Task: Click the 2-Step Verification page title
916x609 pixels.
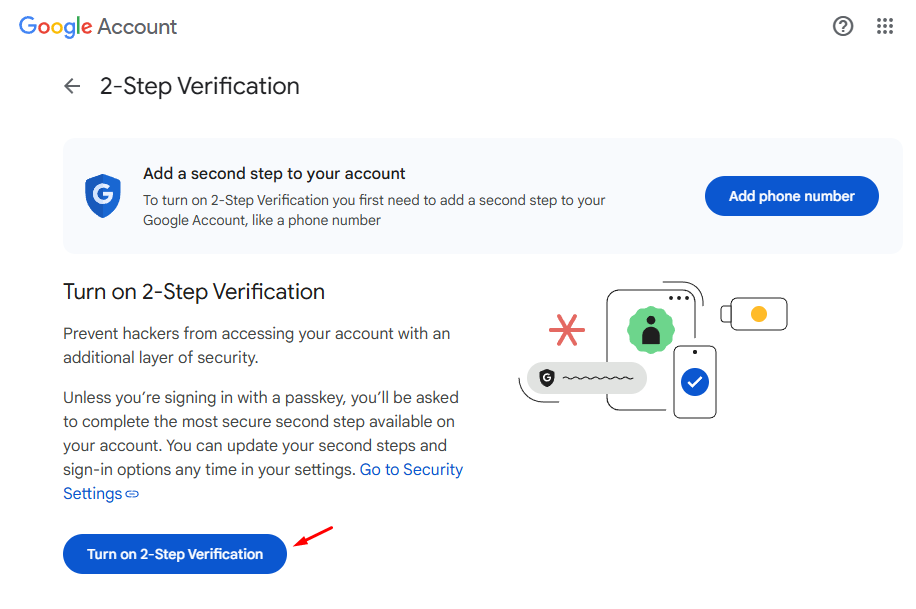Action: coord(200,86)
